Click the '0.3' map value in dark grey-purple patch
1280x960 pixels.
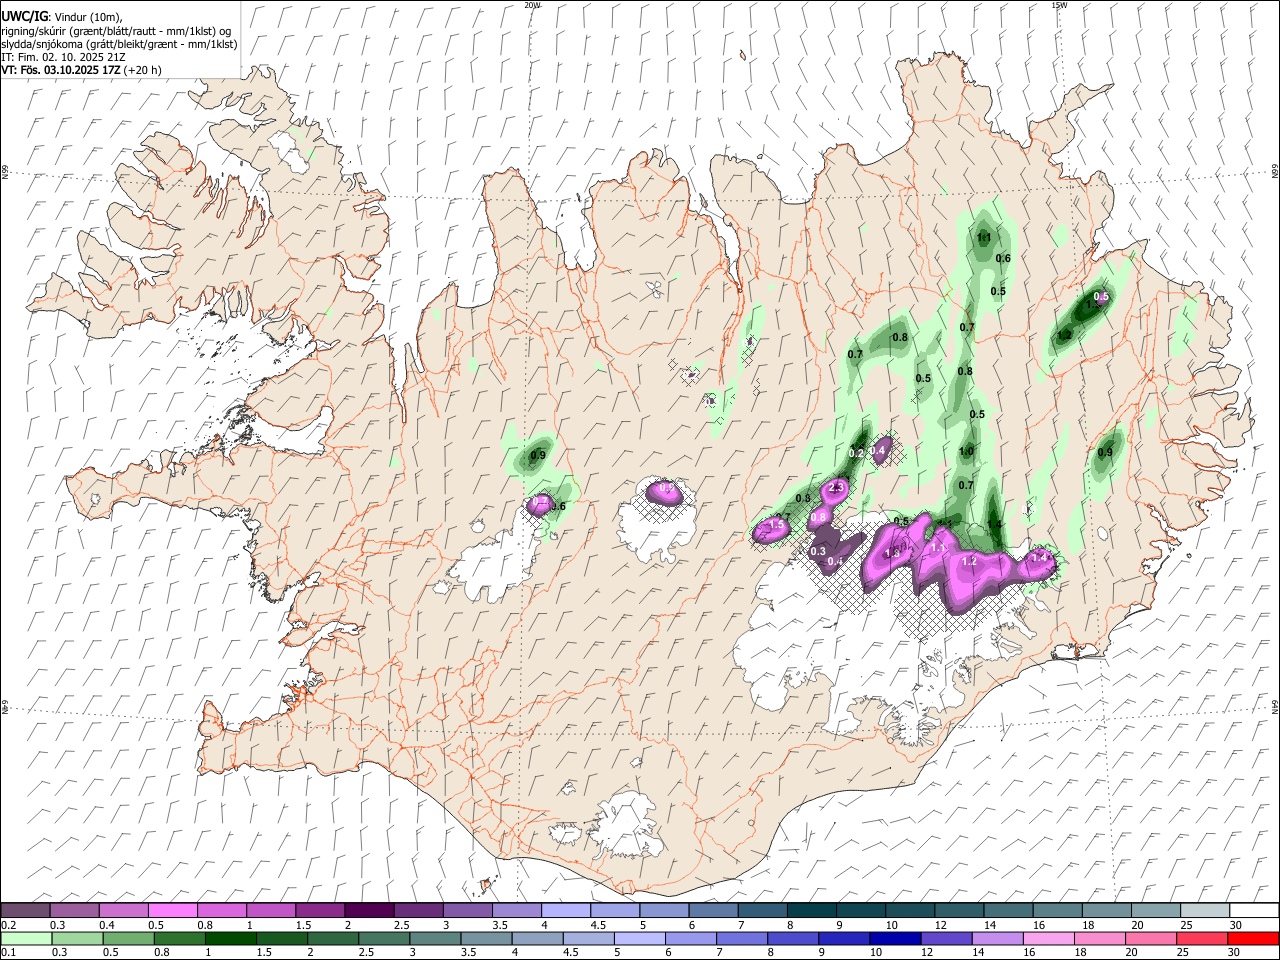tap(818, 551)
